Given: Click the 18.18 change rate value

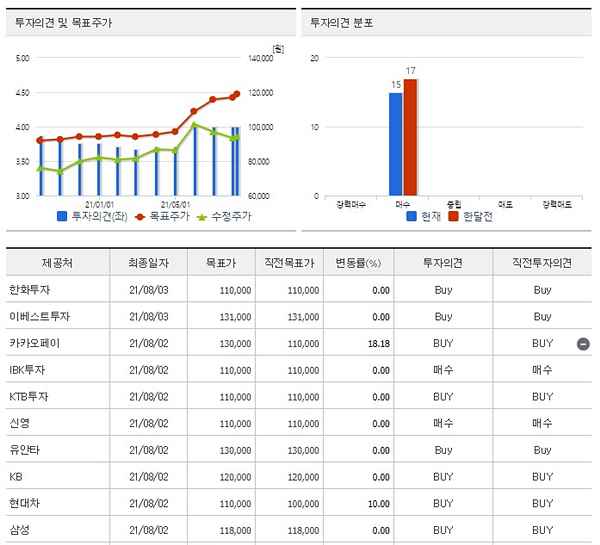Looking at the screenshot, I should coord(379,344).
